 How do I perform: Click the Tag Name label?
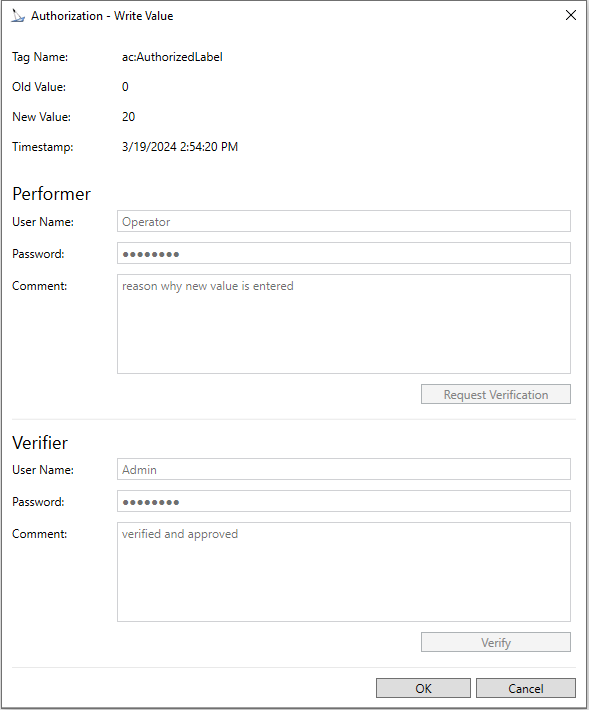click(40, 57)
